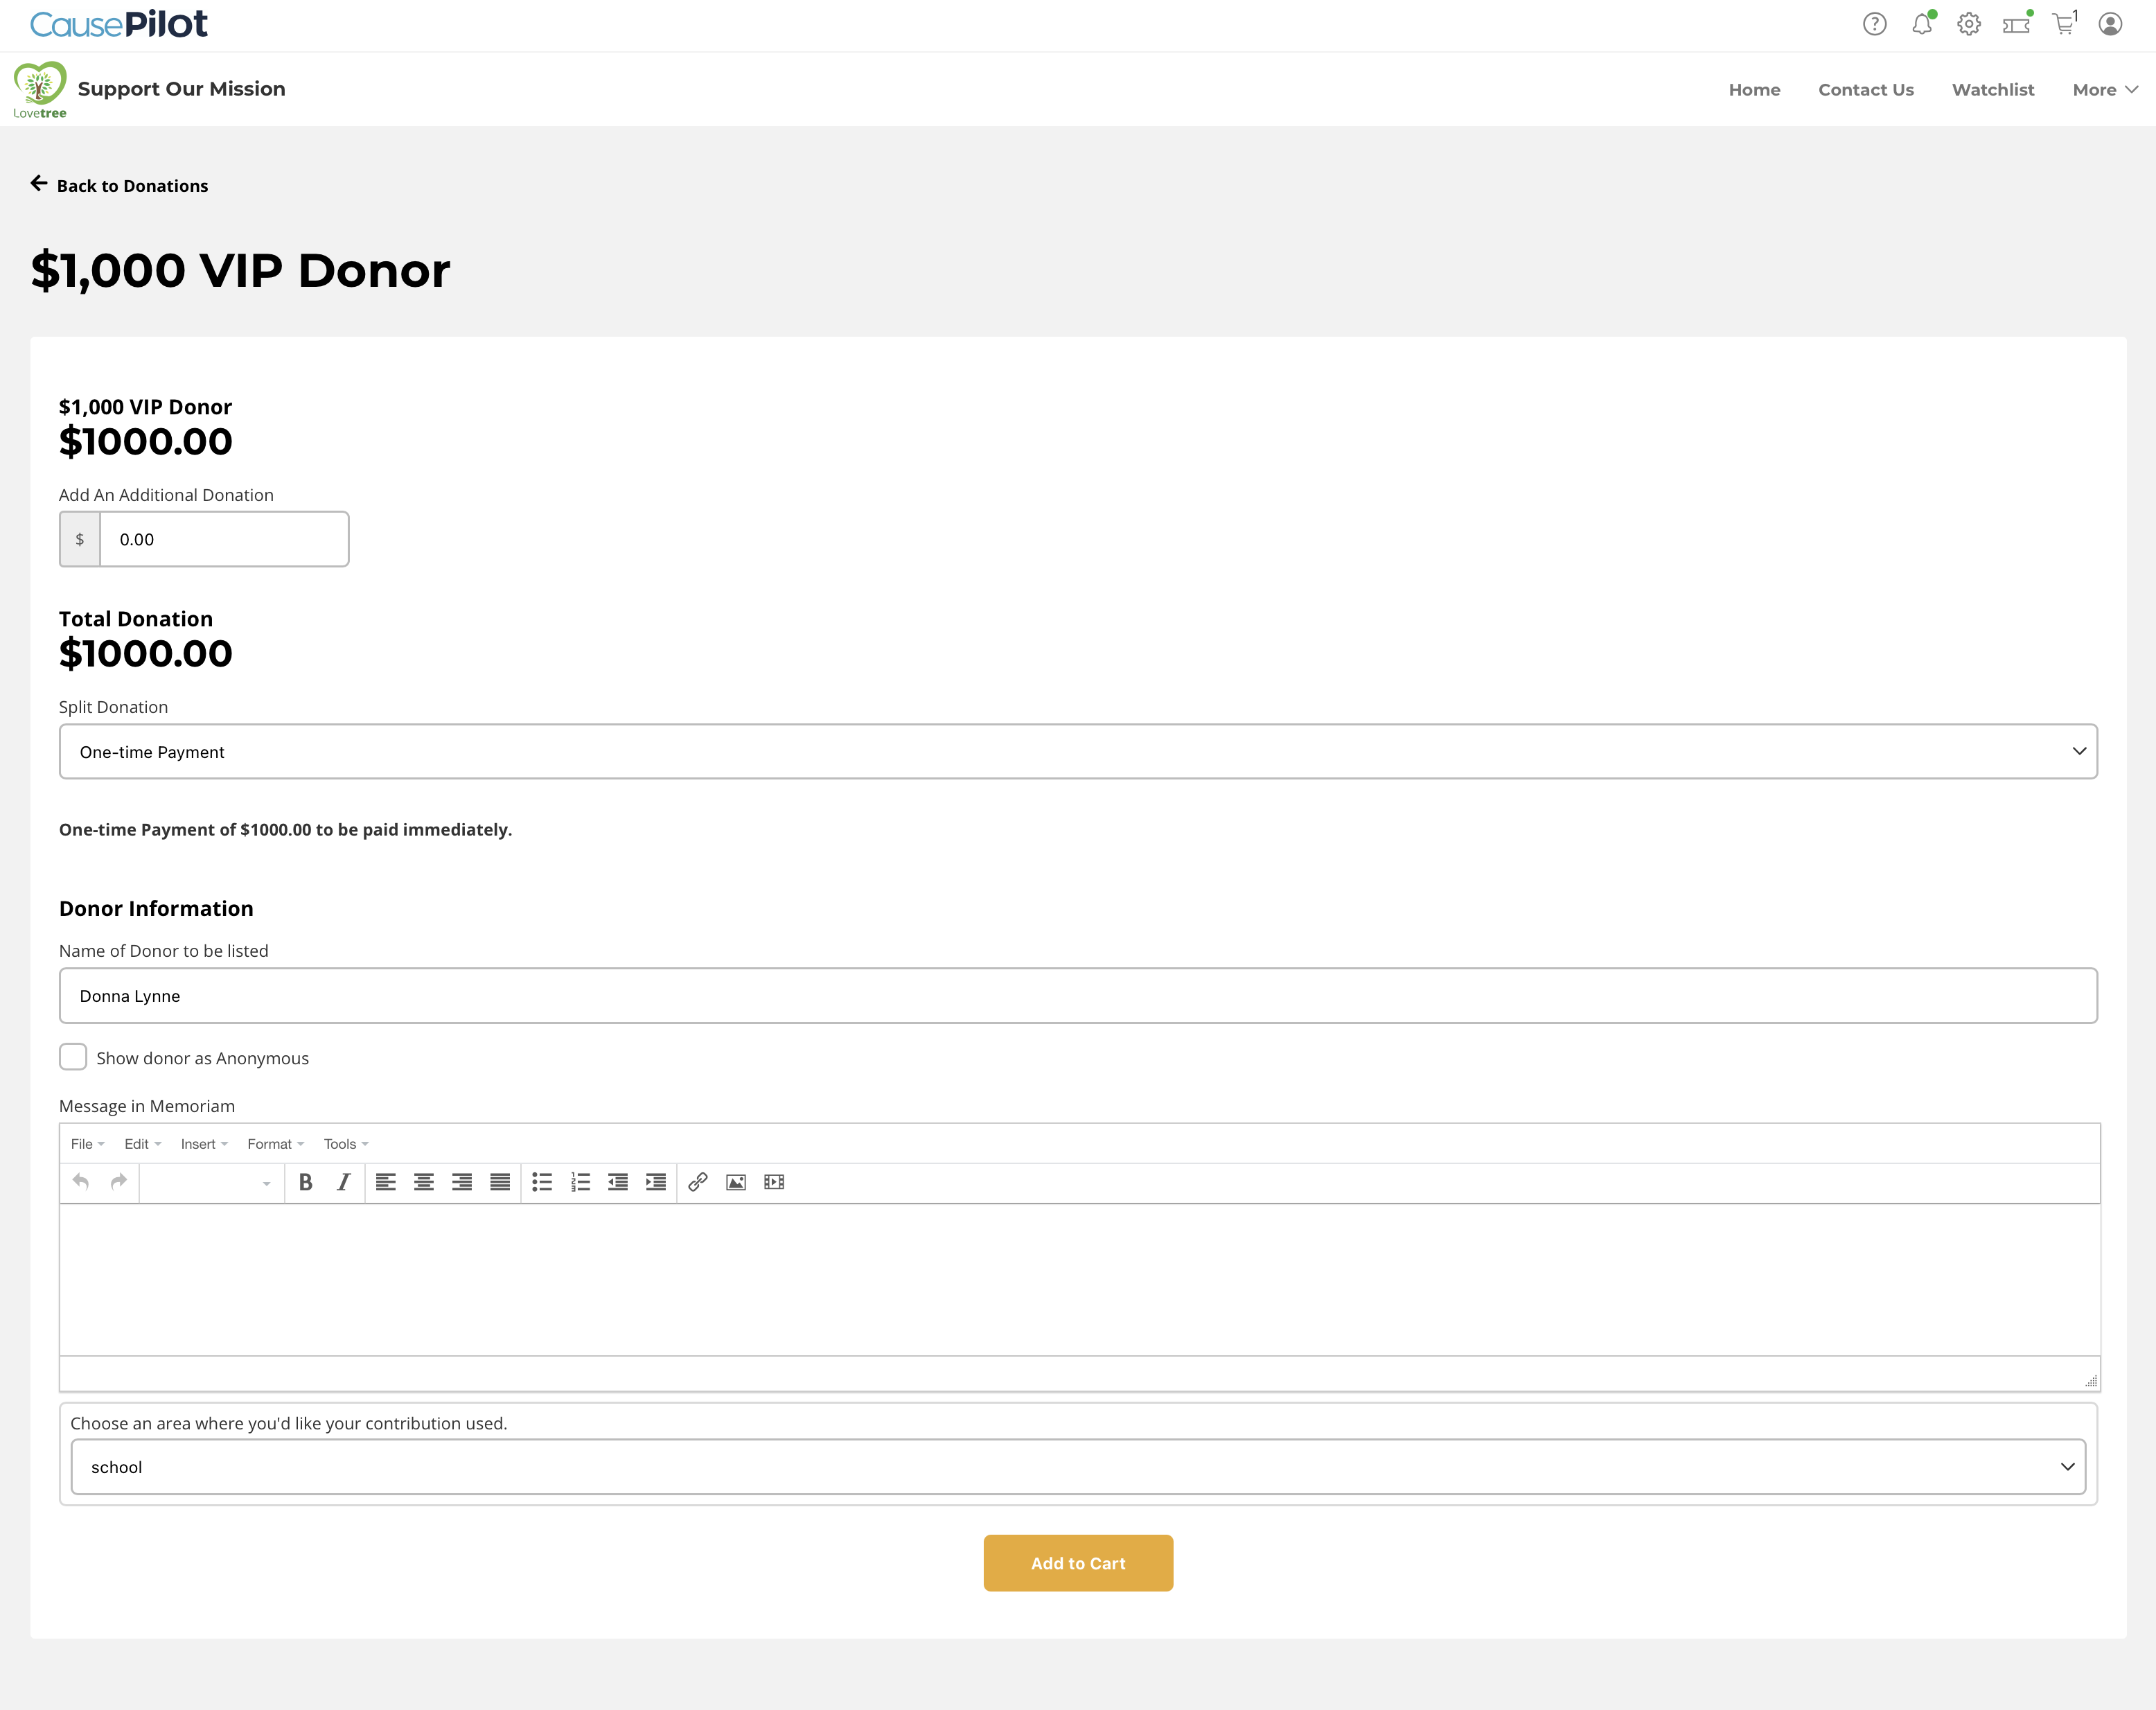Align text center in editor
This screenshot has width=2156, height=1710.
424,1182
